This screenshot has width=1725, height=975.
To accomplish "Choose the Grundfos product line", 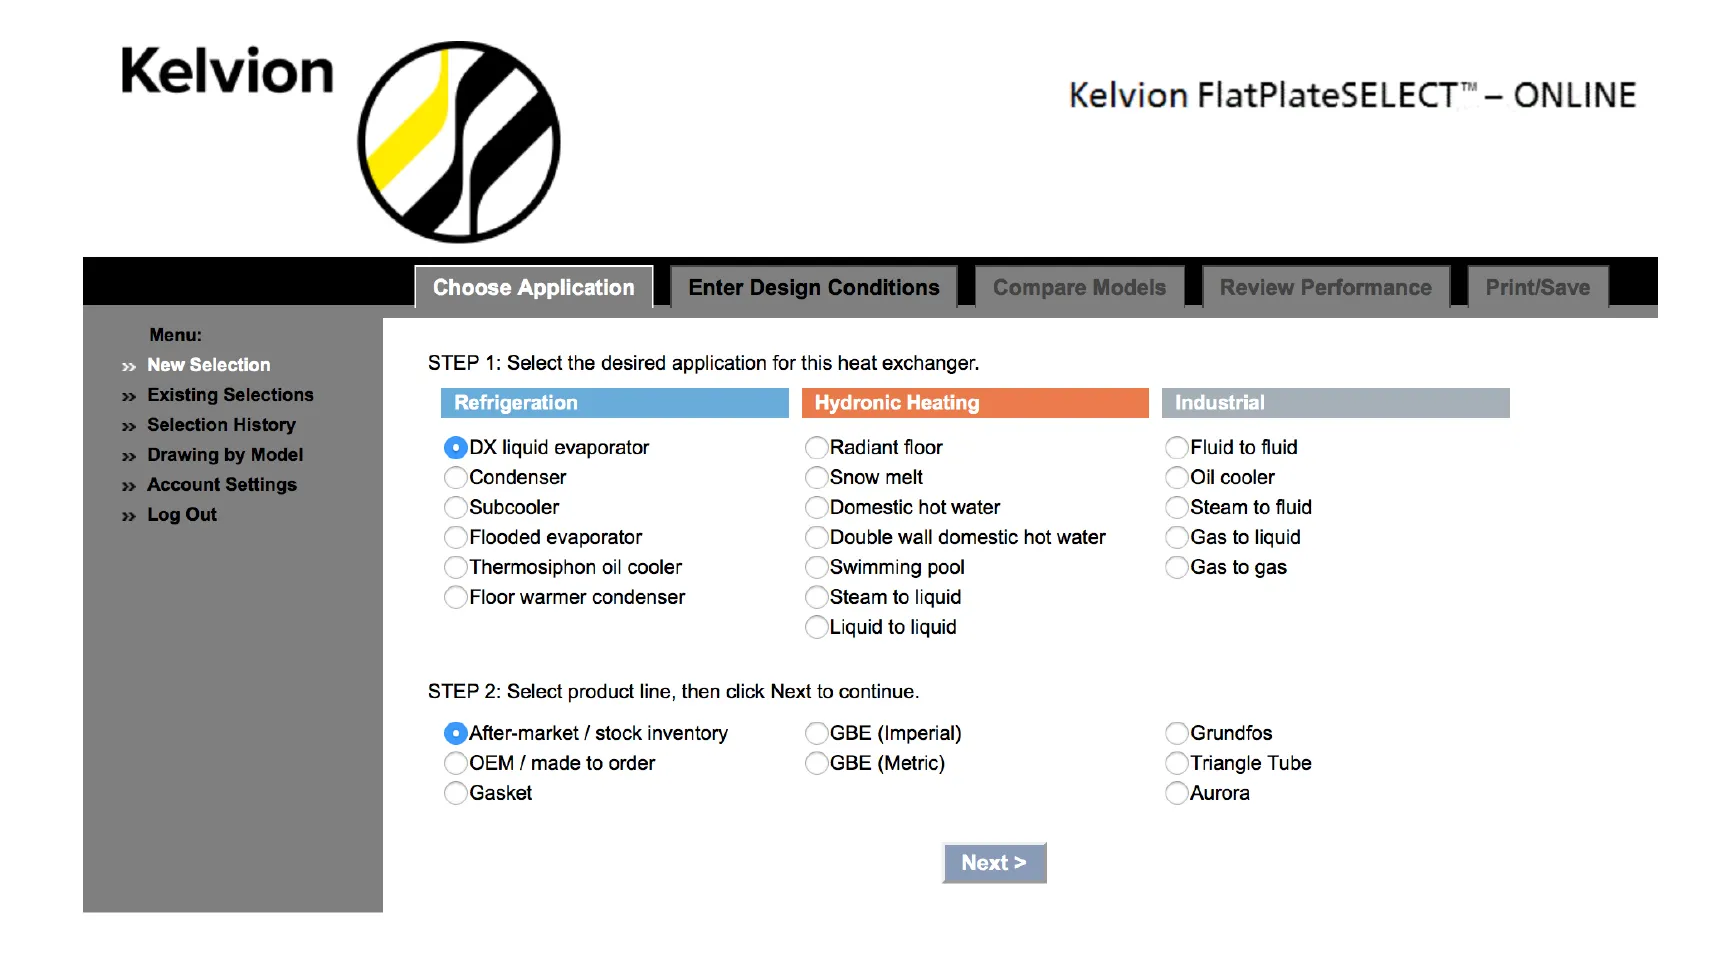I will [x=1177, y=733].
